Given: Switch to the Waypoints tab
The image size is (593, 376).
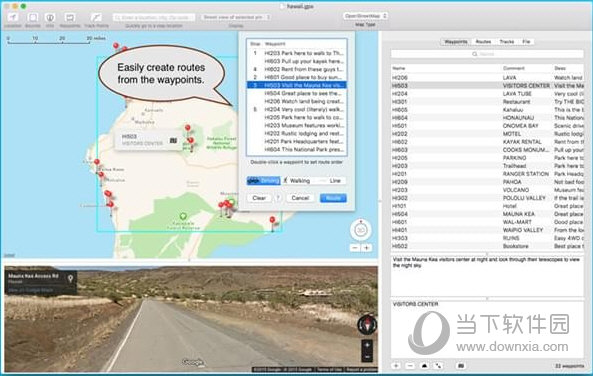Looking at the screenshot, I should 456,42.
